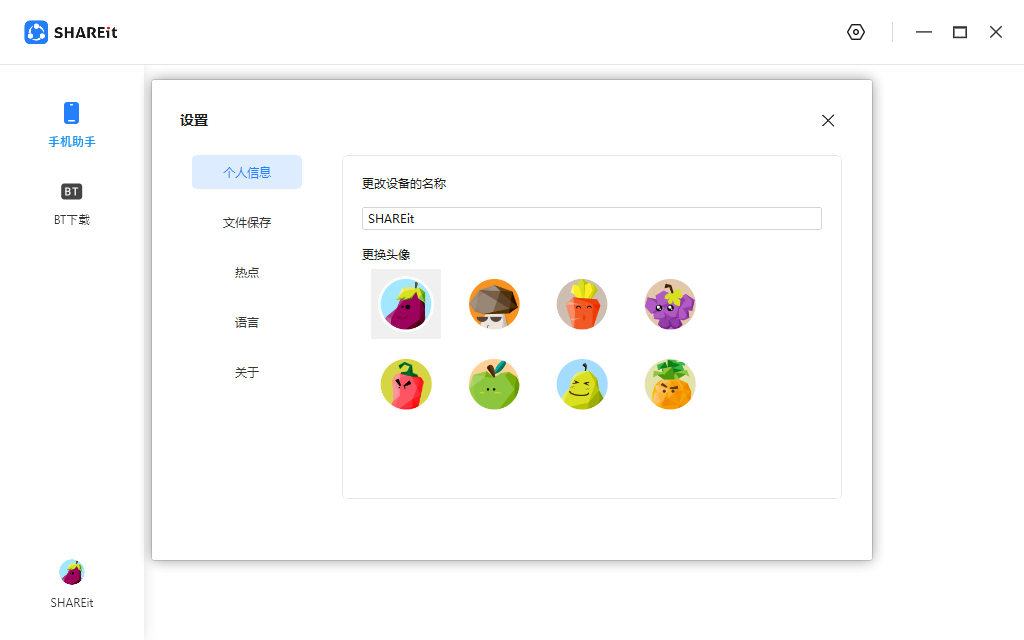The width and height of the screenshot is (1024, 640).
Task: Click the device name input field
Action: coord(592,219)
